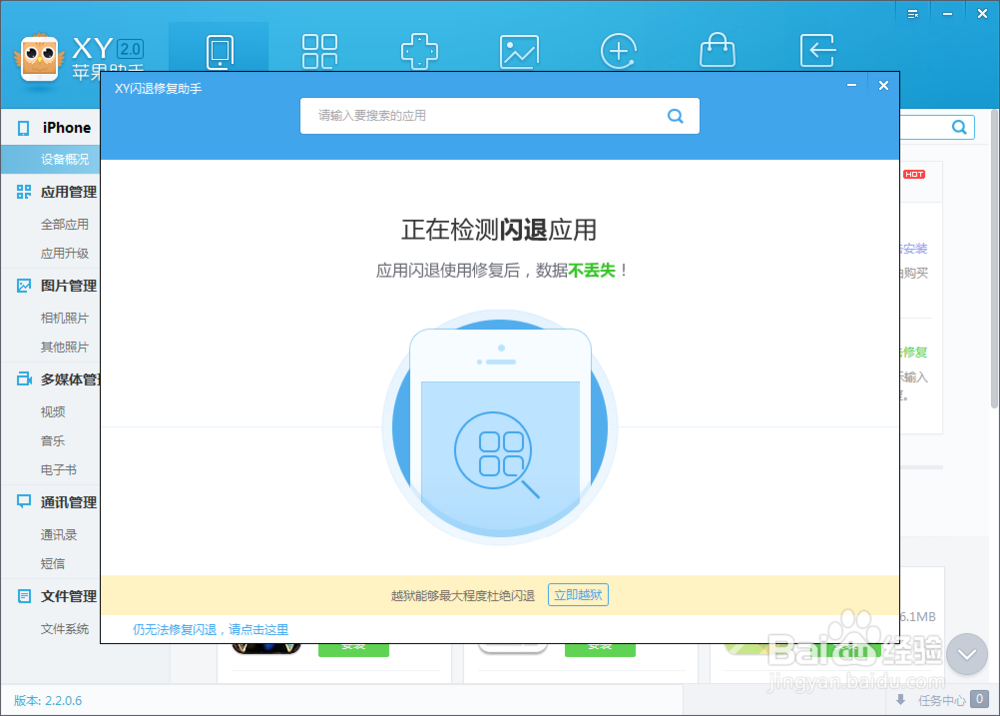
Task: Open 相机照片 in sidebar
Action: (64, 318)
